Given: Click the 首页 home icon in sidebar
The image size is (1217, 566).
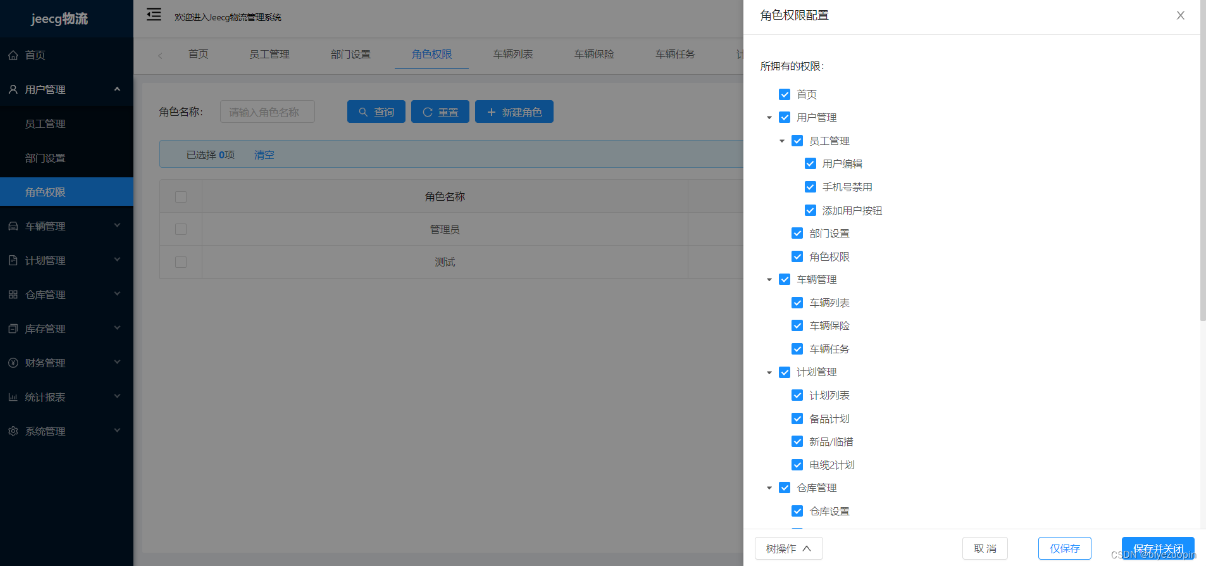Looking at the screenshot, I should [13, 55].
